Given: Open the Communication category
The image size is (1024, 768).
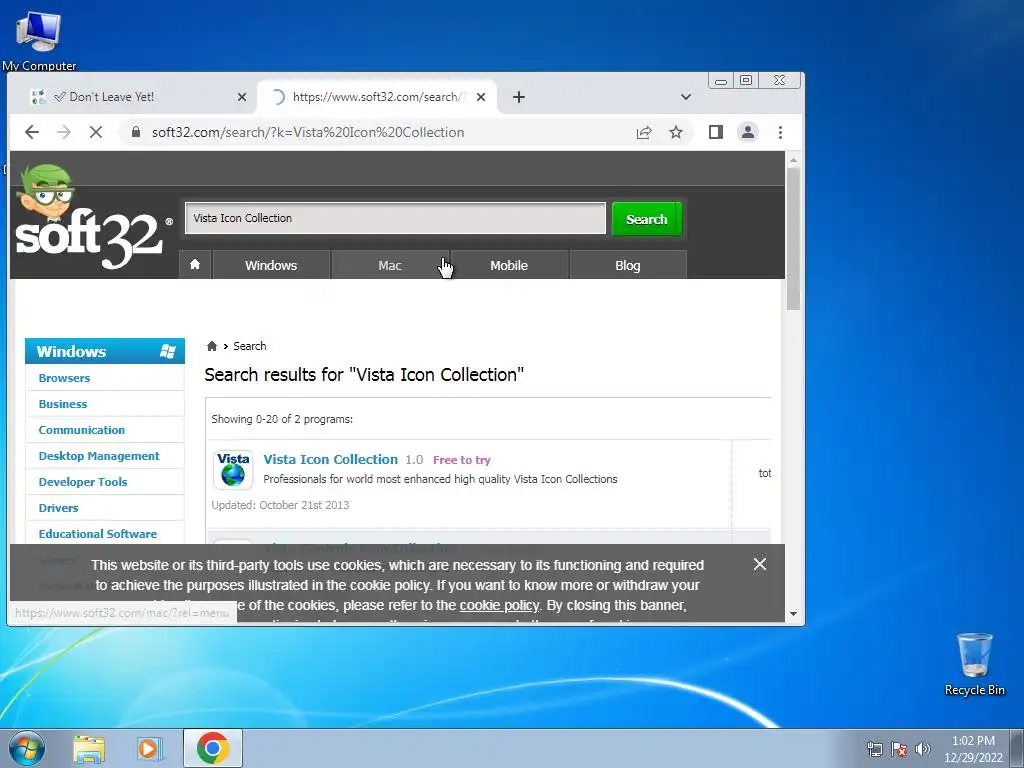Looking at the screenshot, I should pos(82,430).
